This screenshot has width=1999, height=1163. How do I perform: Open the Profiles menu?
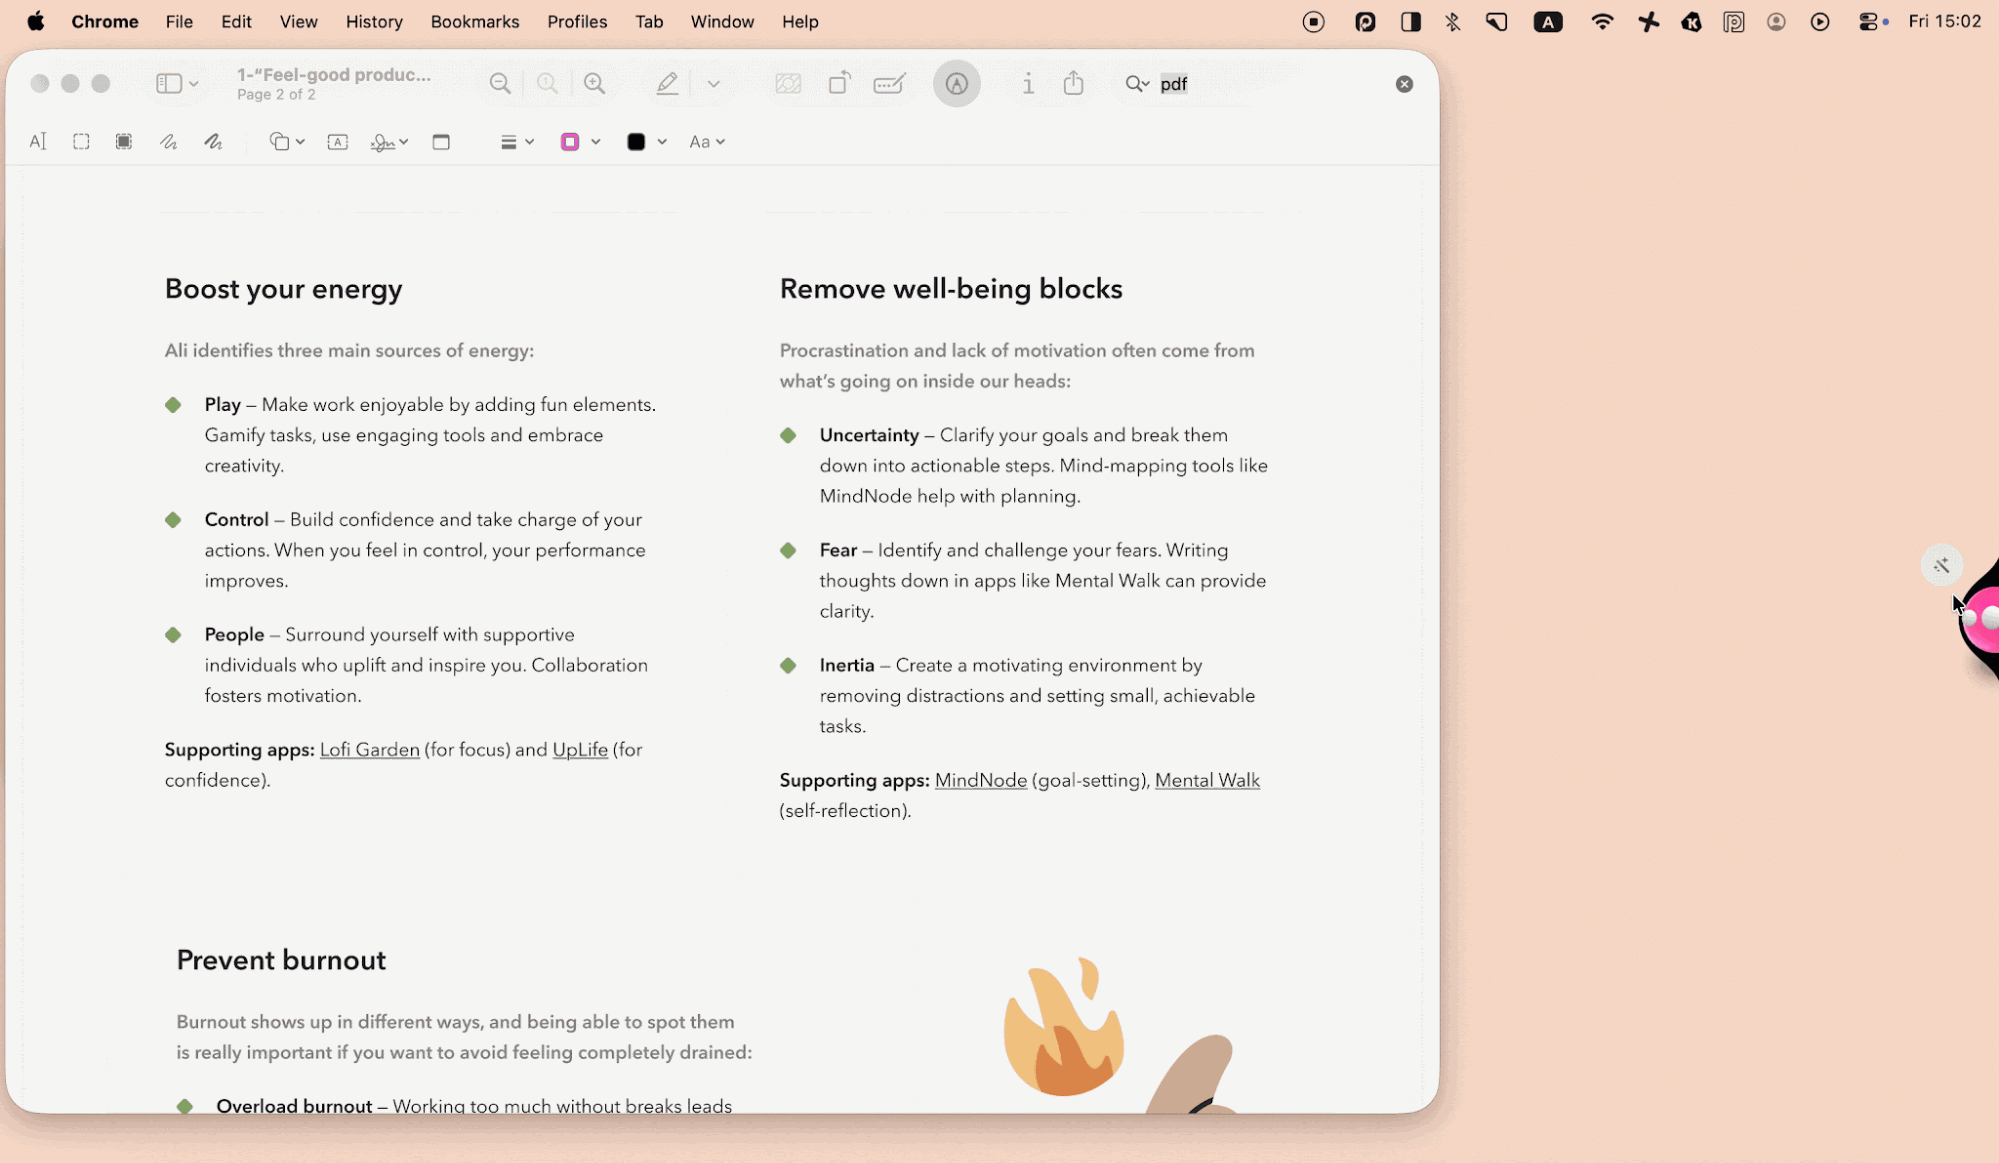coord(577,22)
